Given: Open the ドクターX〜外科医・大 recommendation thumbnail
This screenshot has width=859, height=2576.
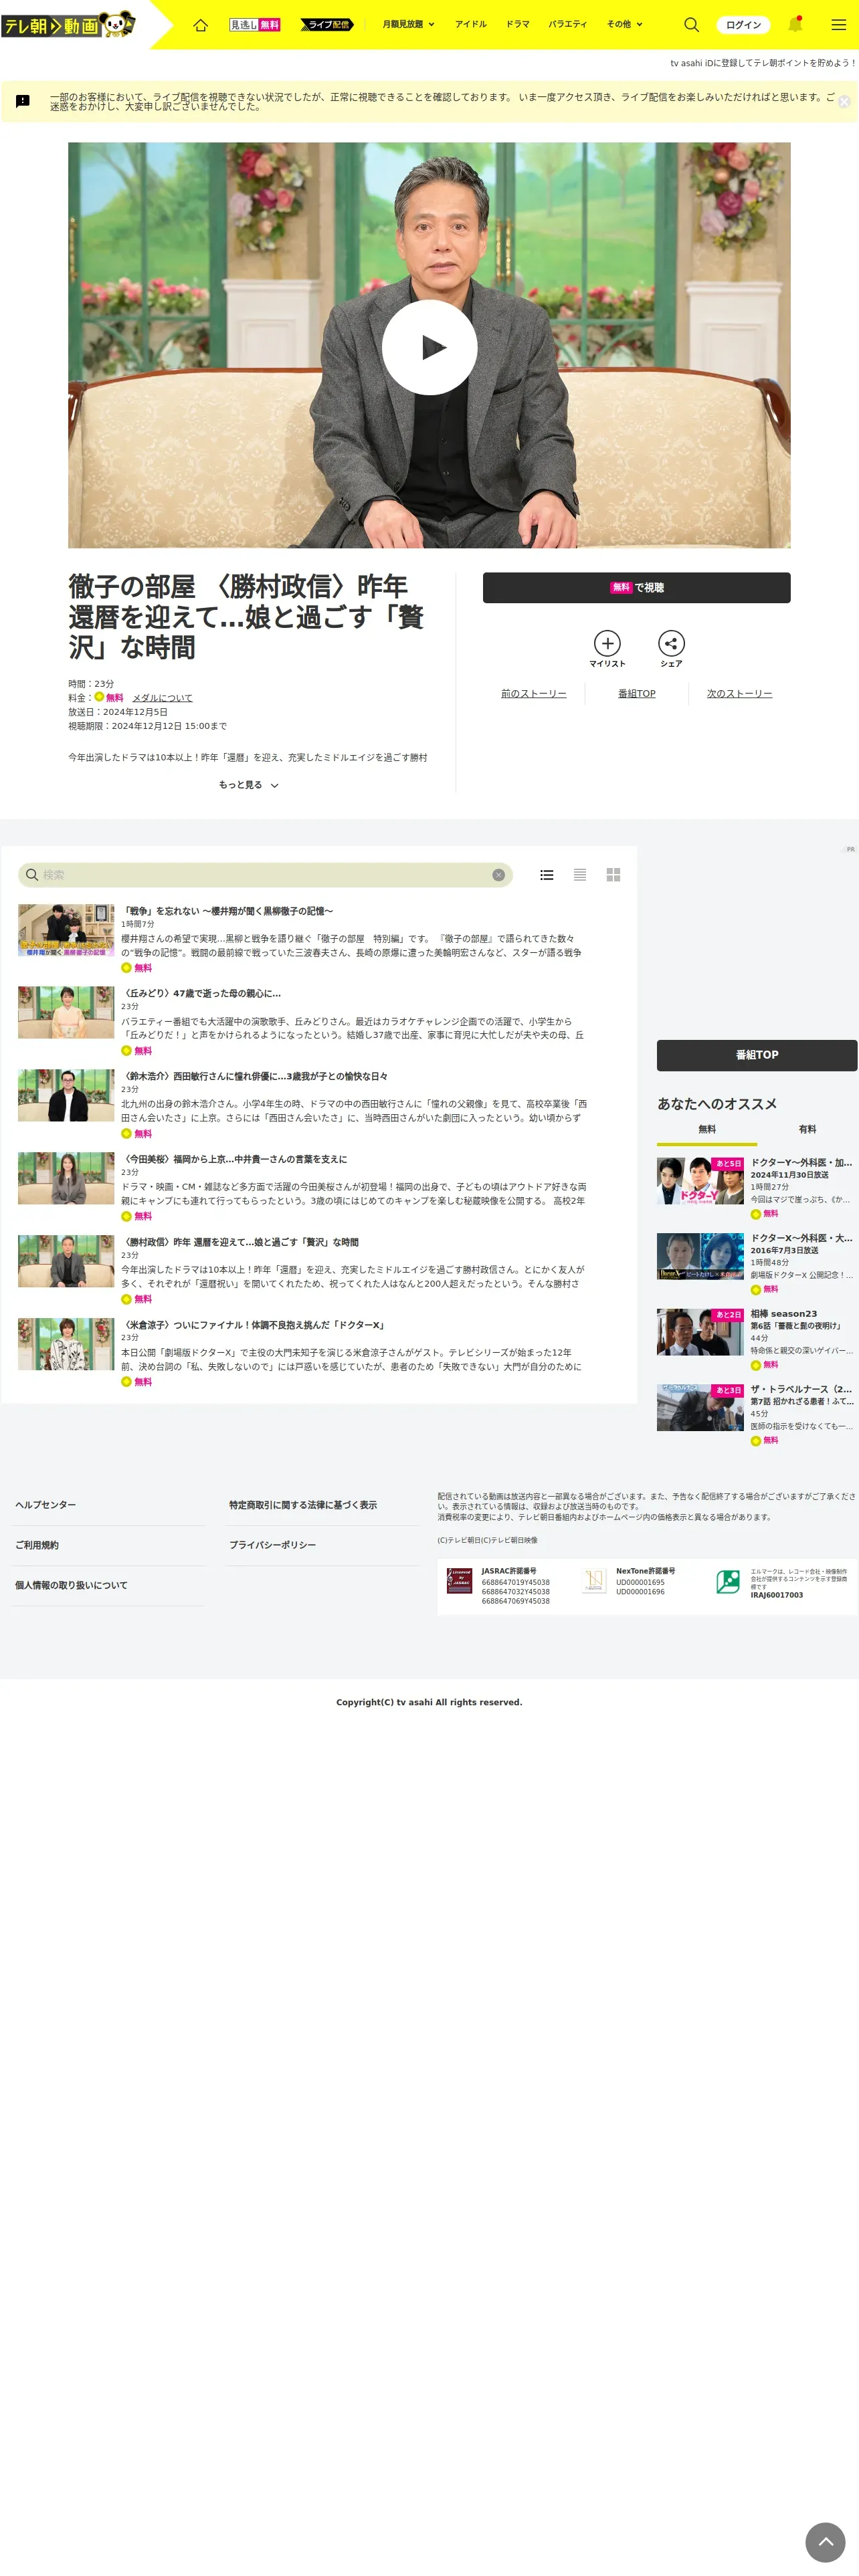Looking at the screenshot, I should [700, 1257].
